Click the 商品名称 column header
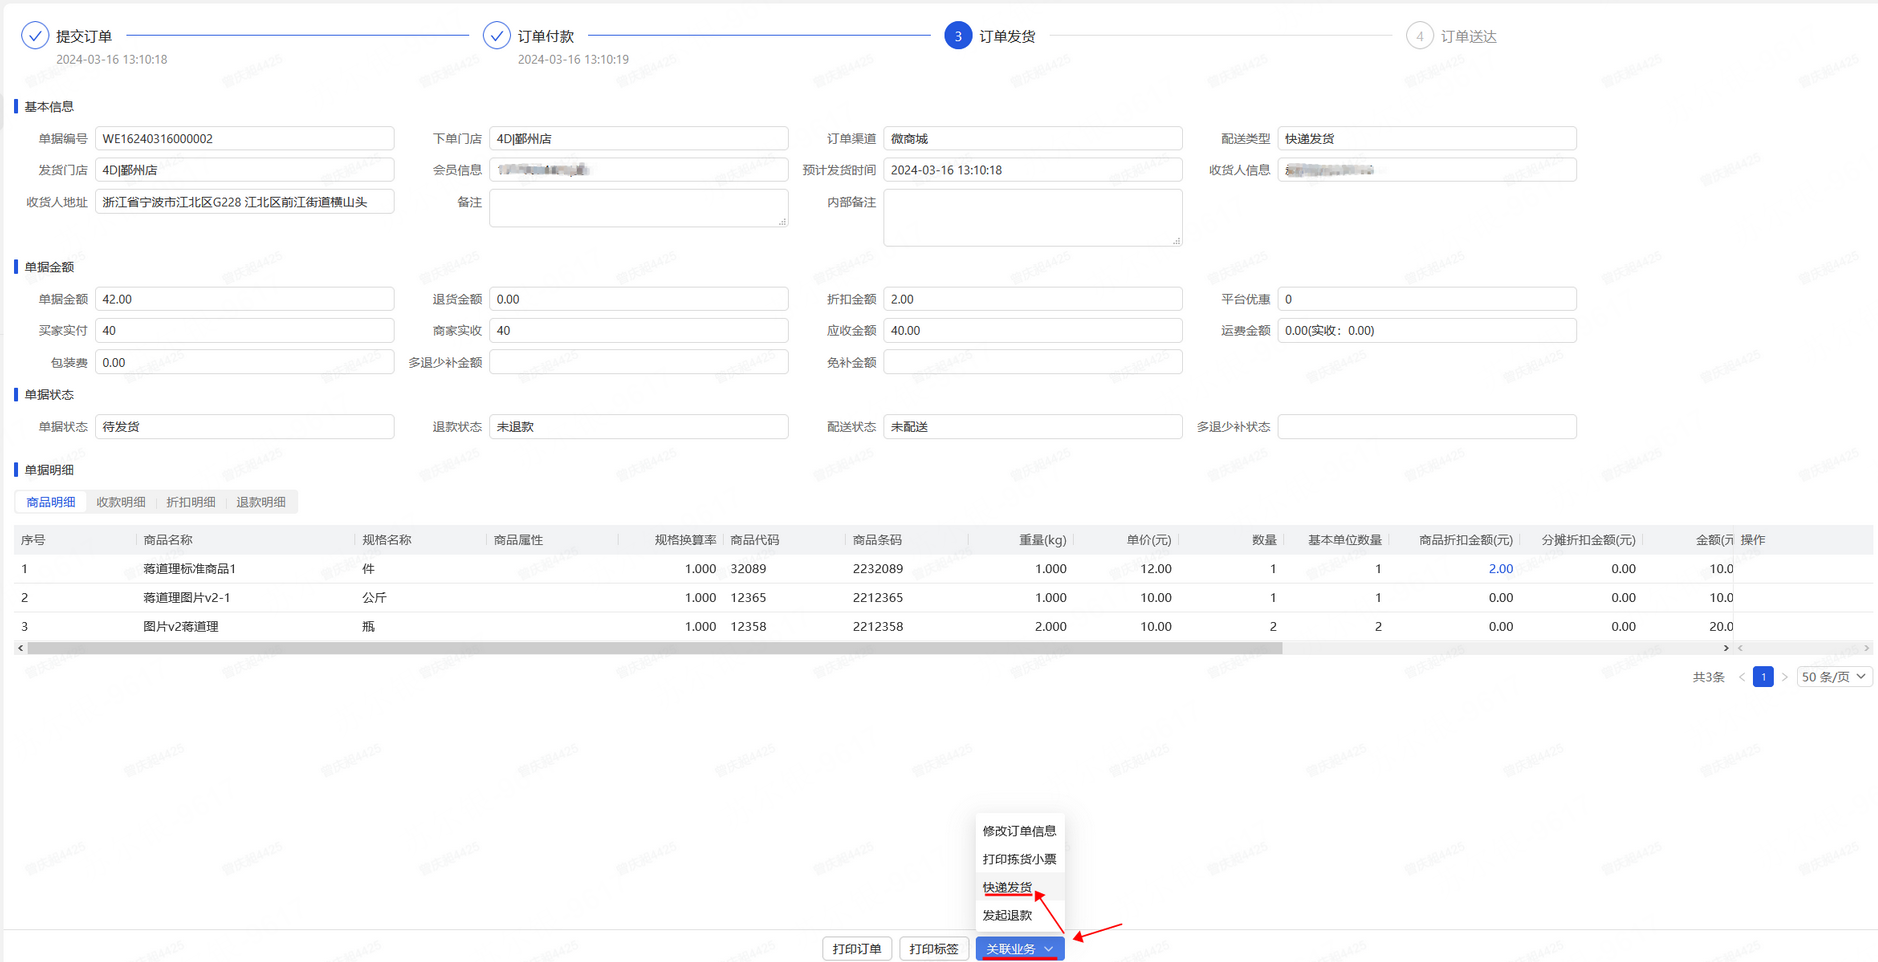Image resolution: width=1878 pixels, height=962 pixels. 168,540
